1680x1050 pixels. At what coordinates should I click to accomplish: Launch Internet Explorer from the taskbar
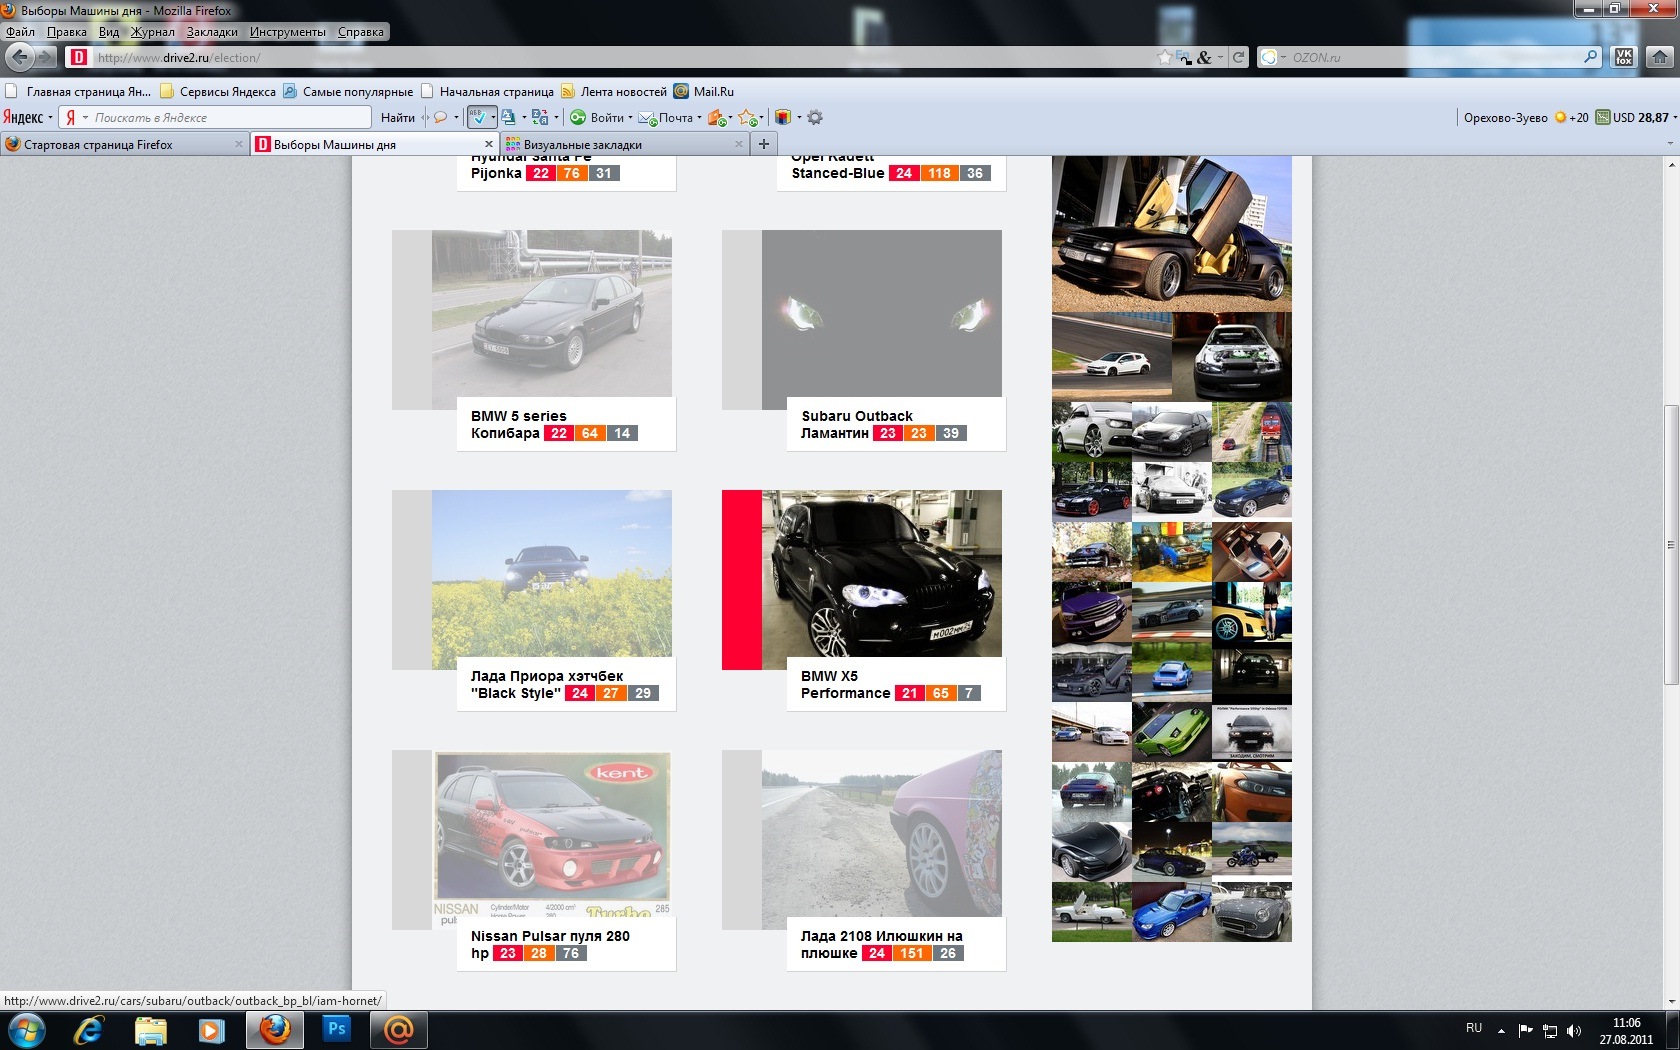click(x=89, y=1030)
